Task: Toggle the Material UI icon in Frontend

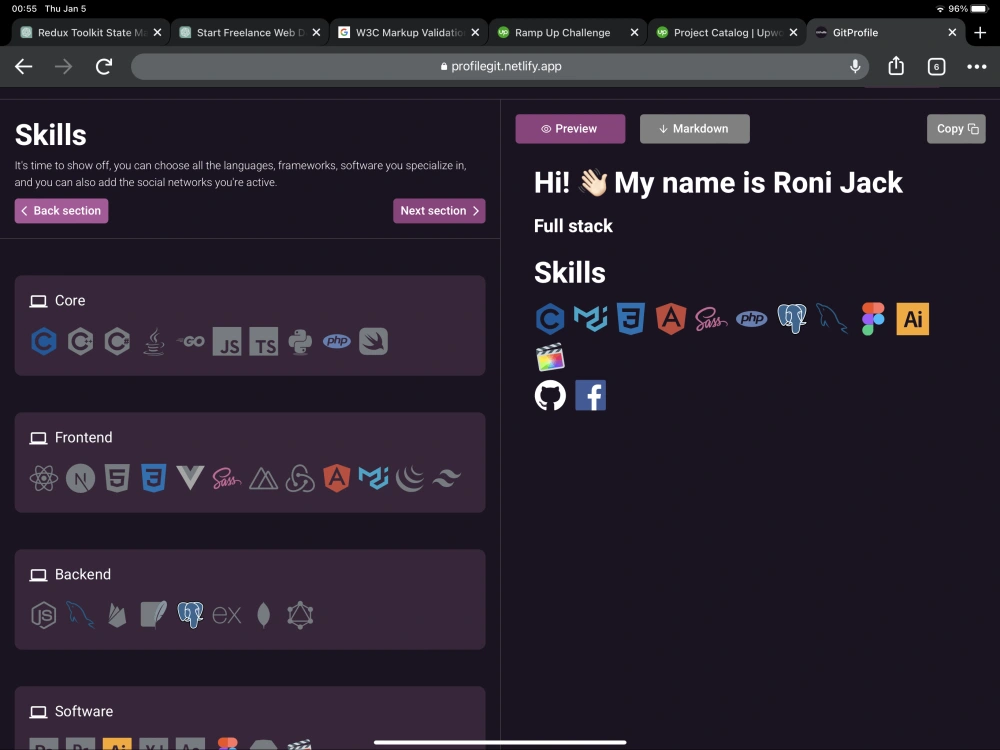Action: click(x=373, y=478)
